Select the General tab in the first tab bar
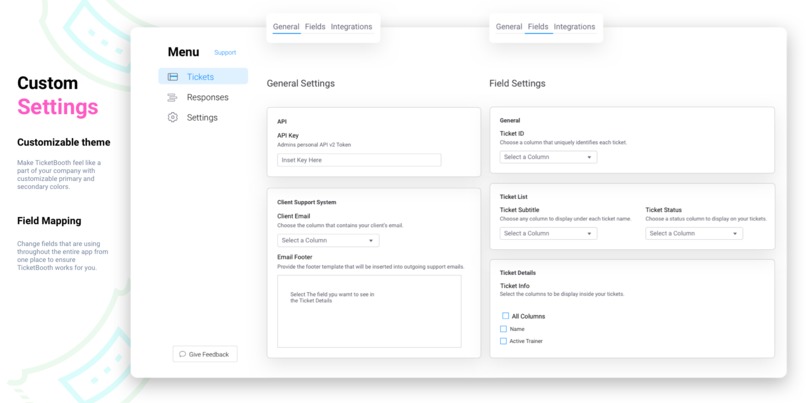This screenshot has width=806, height=403. 286,27
